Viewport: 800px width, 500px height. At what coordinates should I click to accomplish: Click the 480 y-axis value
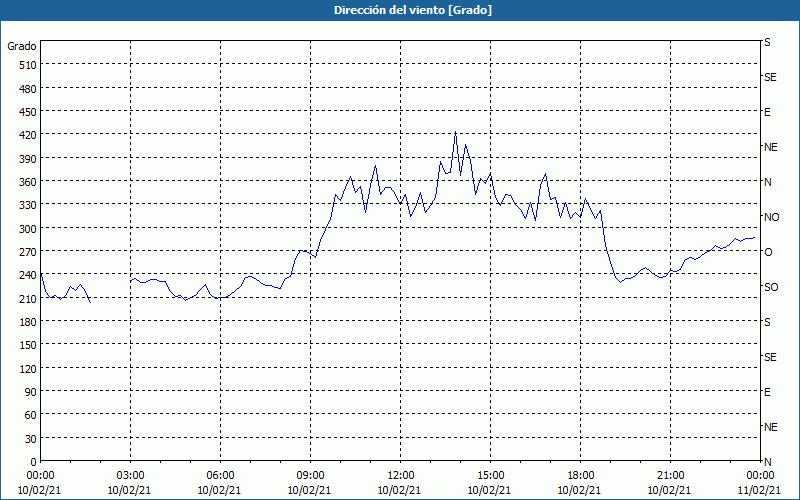click(x=28, y=89)
